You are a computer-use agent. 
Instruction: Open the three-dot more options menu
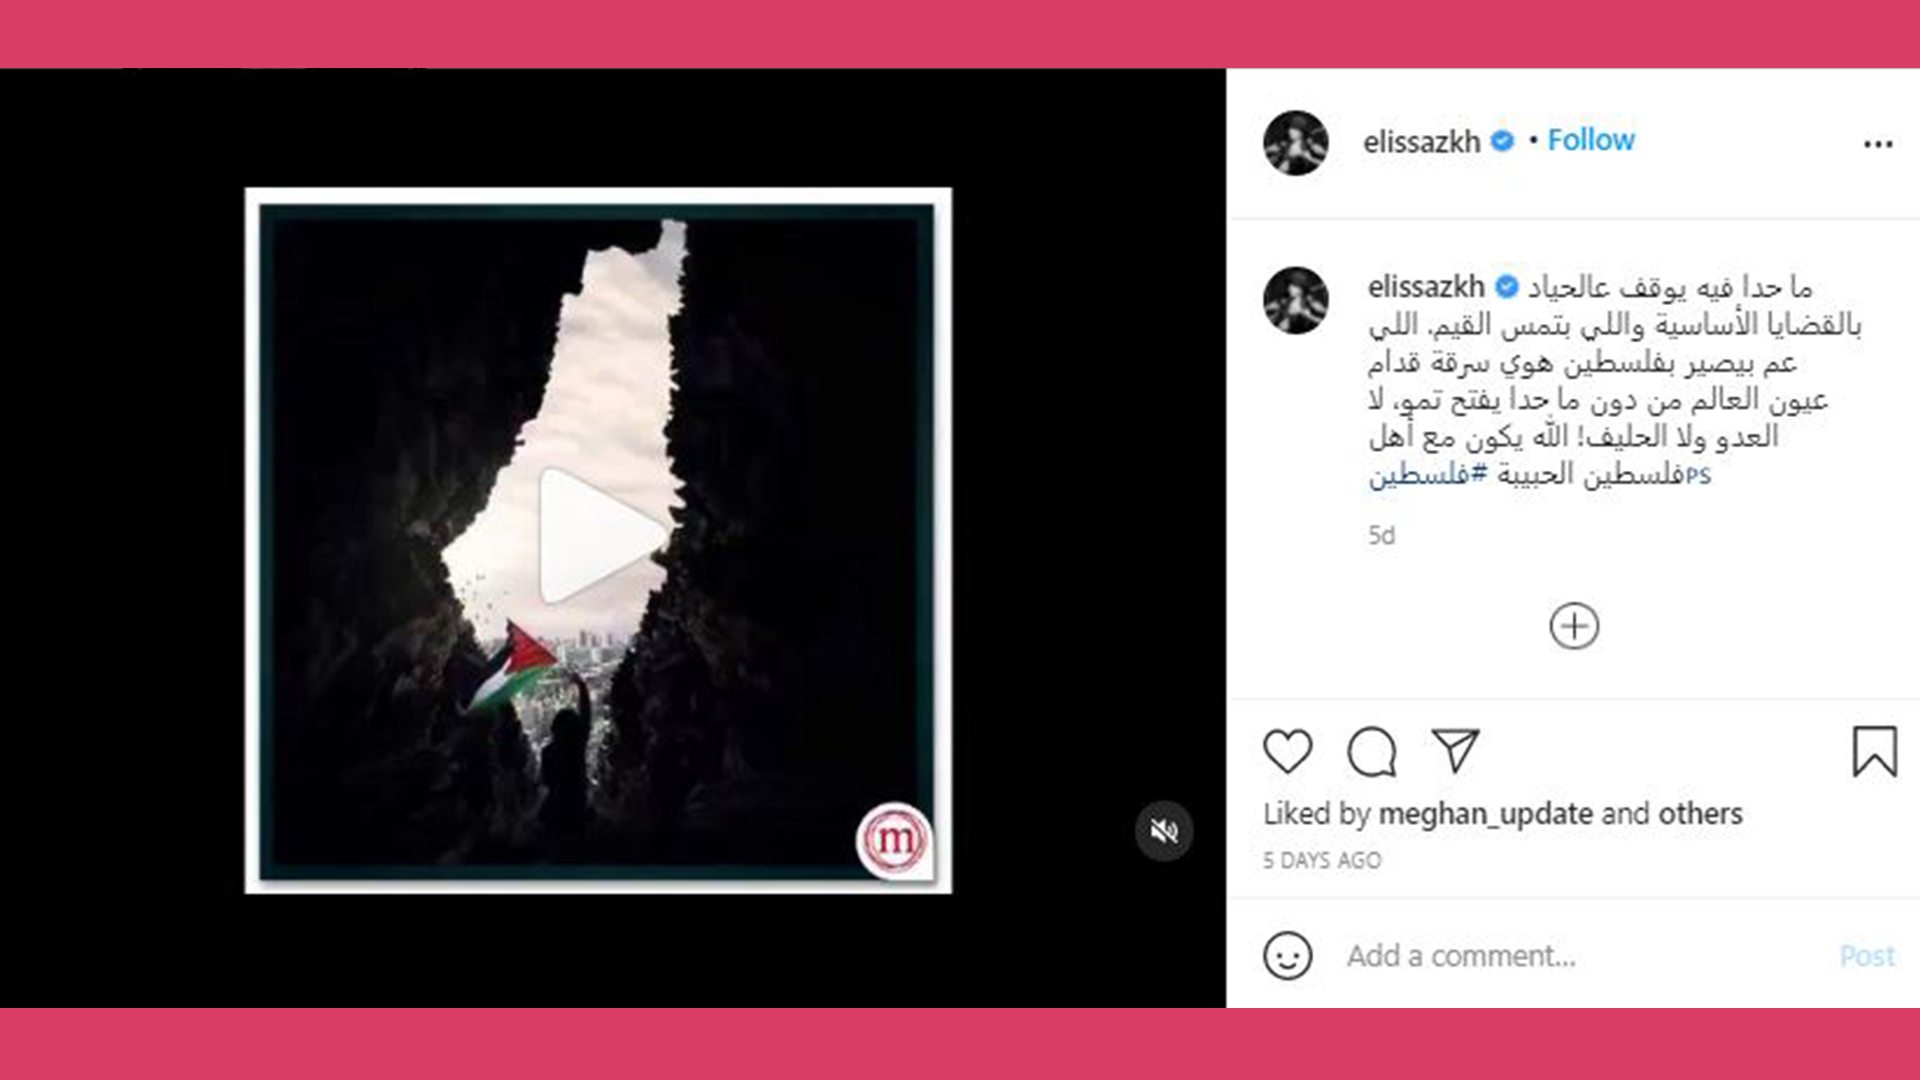[1878, 144]
